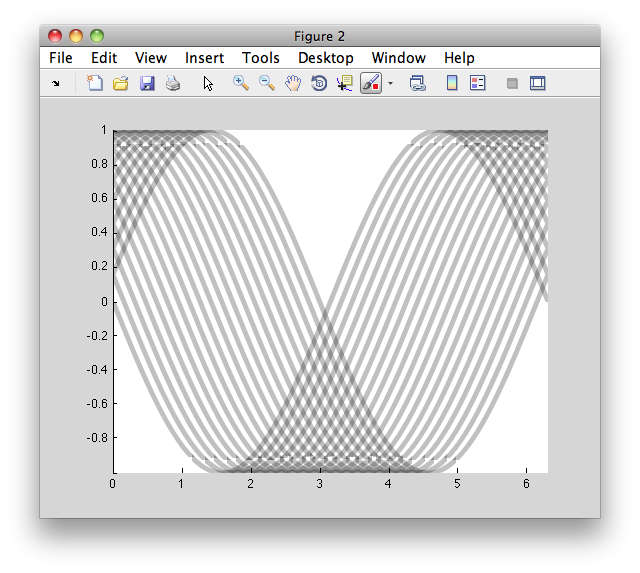The height and width of the screenshot is (573, 640).
Task: Print the figure via the printer icon
Action: pyautogui.click(x=173, y=83)
